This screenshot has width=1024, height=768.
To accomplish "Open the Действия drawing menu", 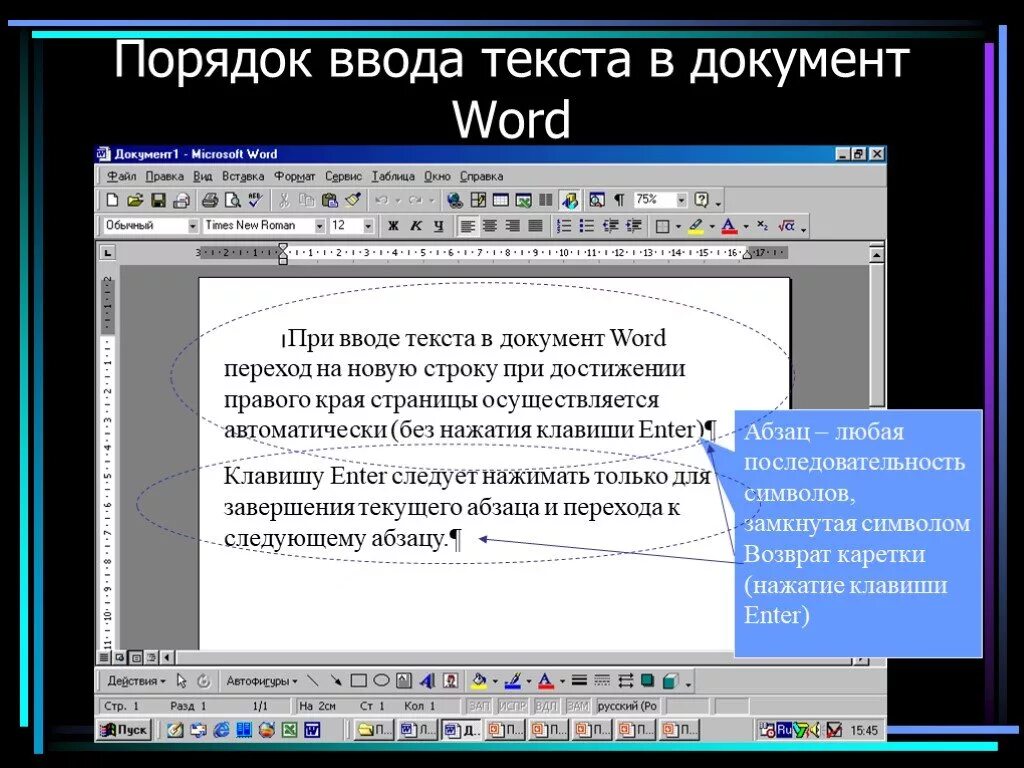I will (x=136, y=681).
